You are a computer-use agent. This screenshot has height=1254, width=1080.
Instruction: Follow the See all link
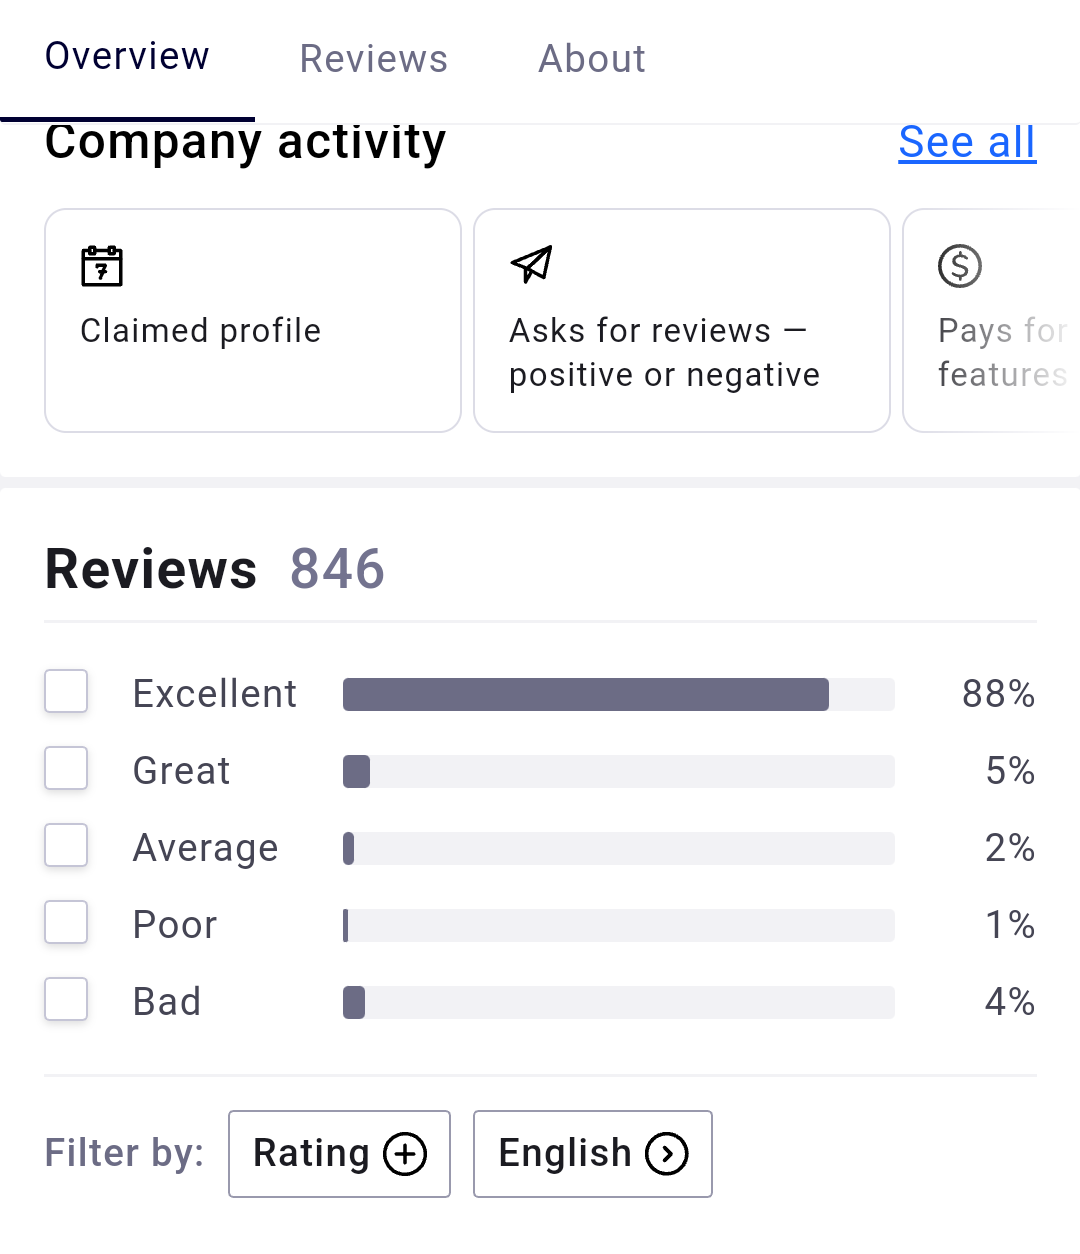(967, 142)
